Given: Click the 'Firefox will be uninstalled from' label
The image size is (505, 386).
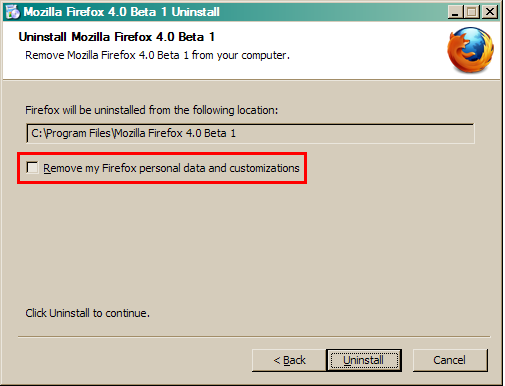Looking at the screenshot, I should click(151, 110).
